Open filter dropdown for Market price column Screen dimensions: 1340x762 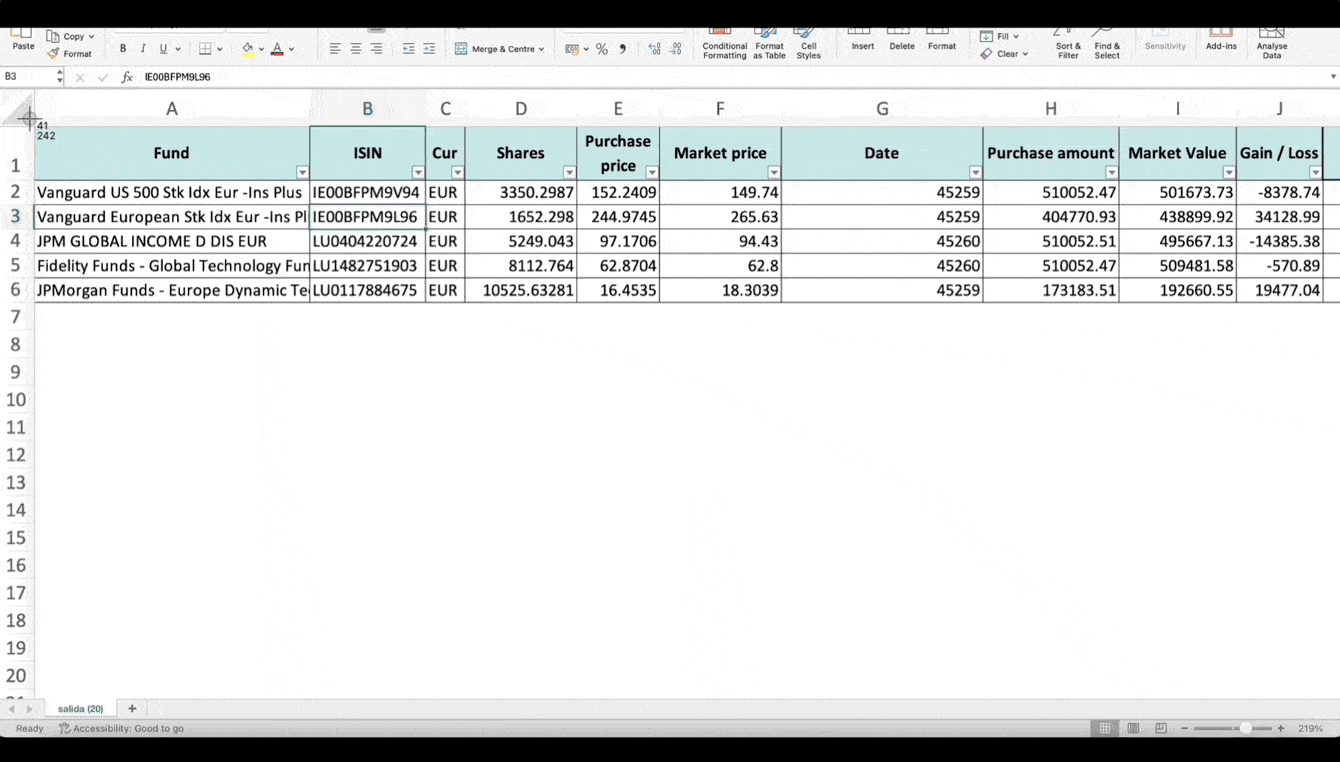(774, 173)
